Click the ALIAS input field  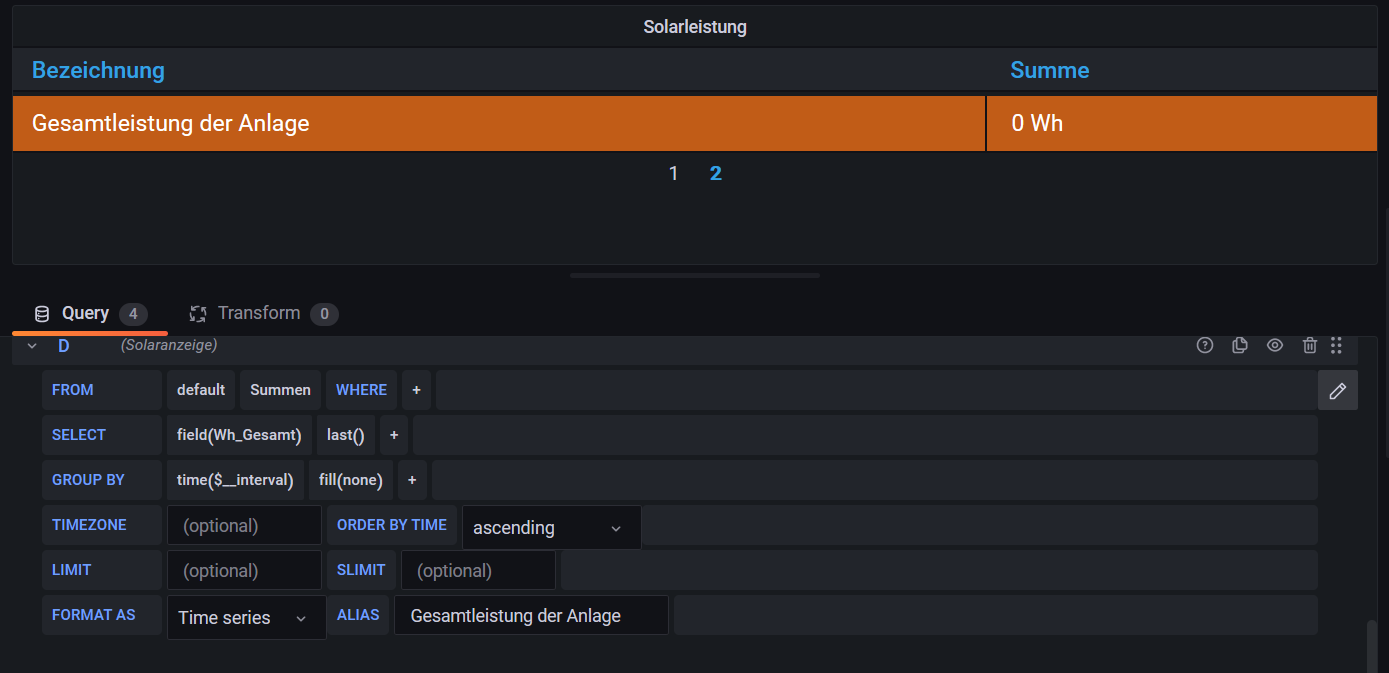[x=530, y=616]
